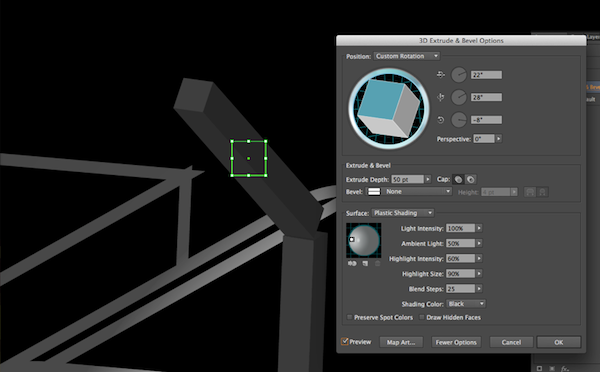Open the Surface Plastic Shading dropdown
The width and height of the screenshot is (600, 372).
[x=403, y=213]
